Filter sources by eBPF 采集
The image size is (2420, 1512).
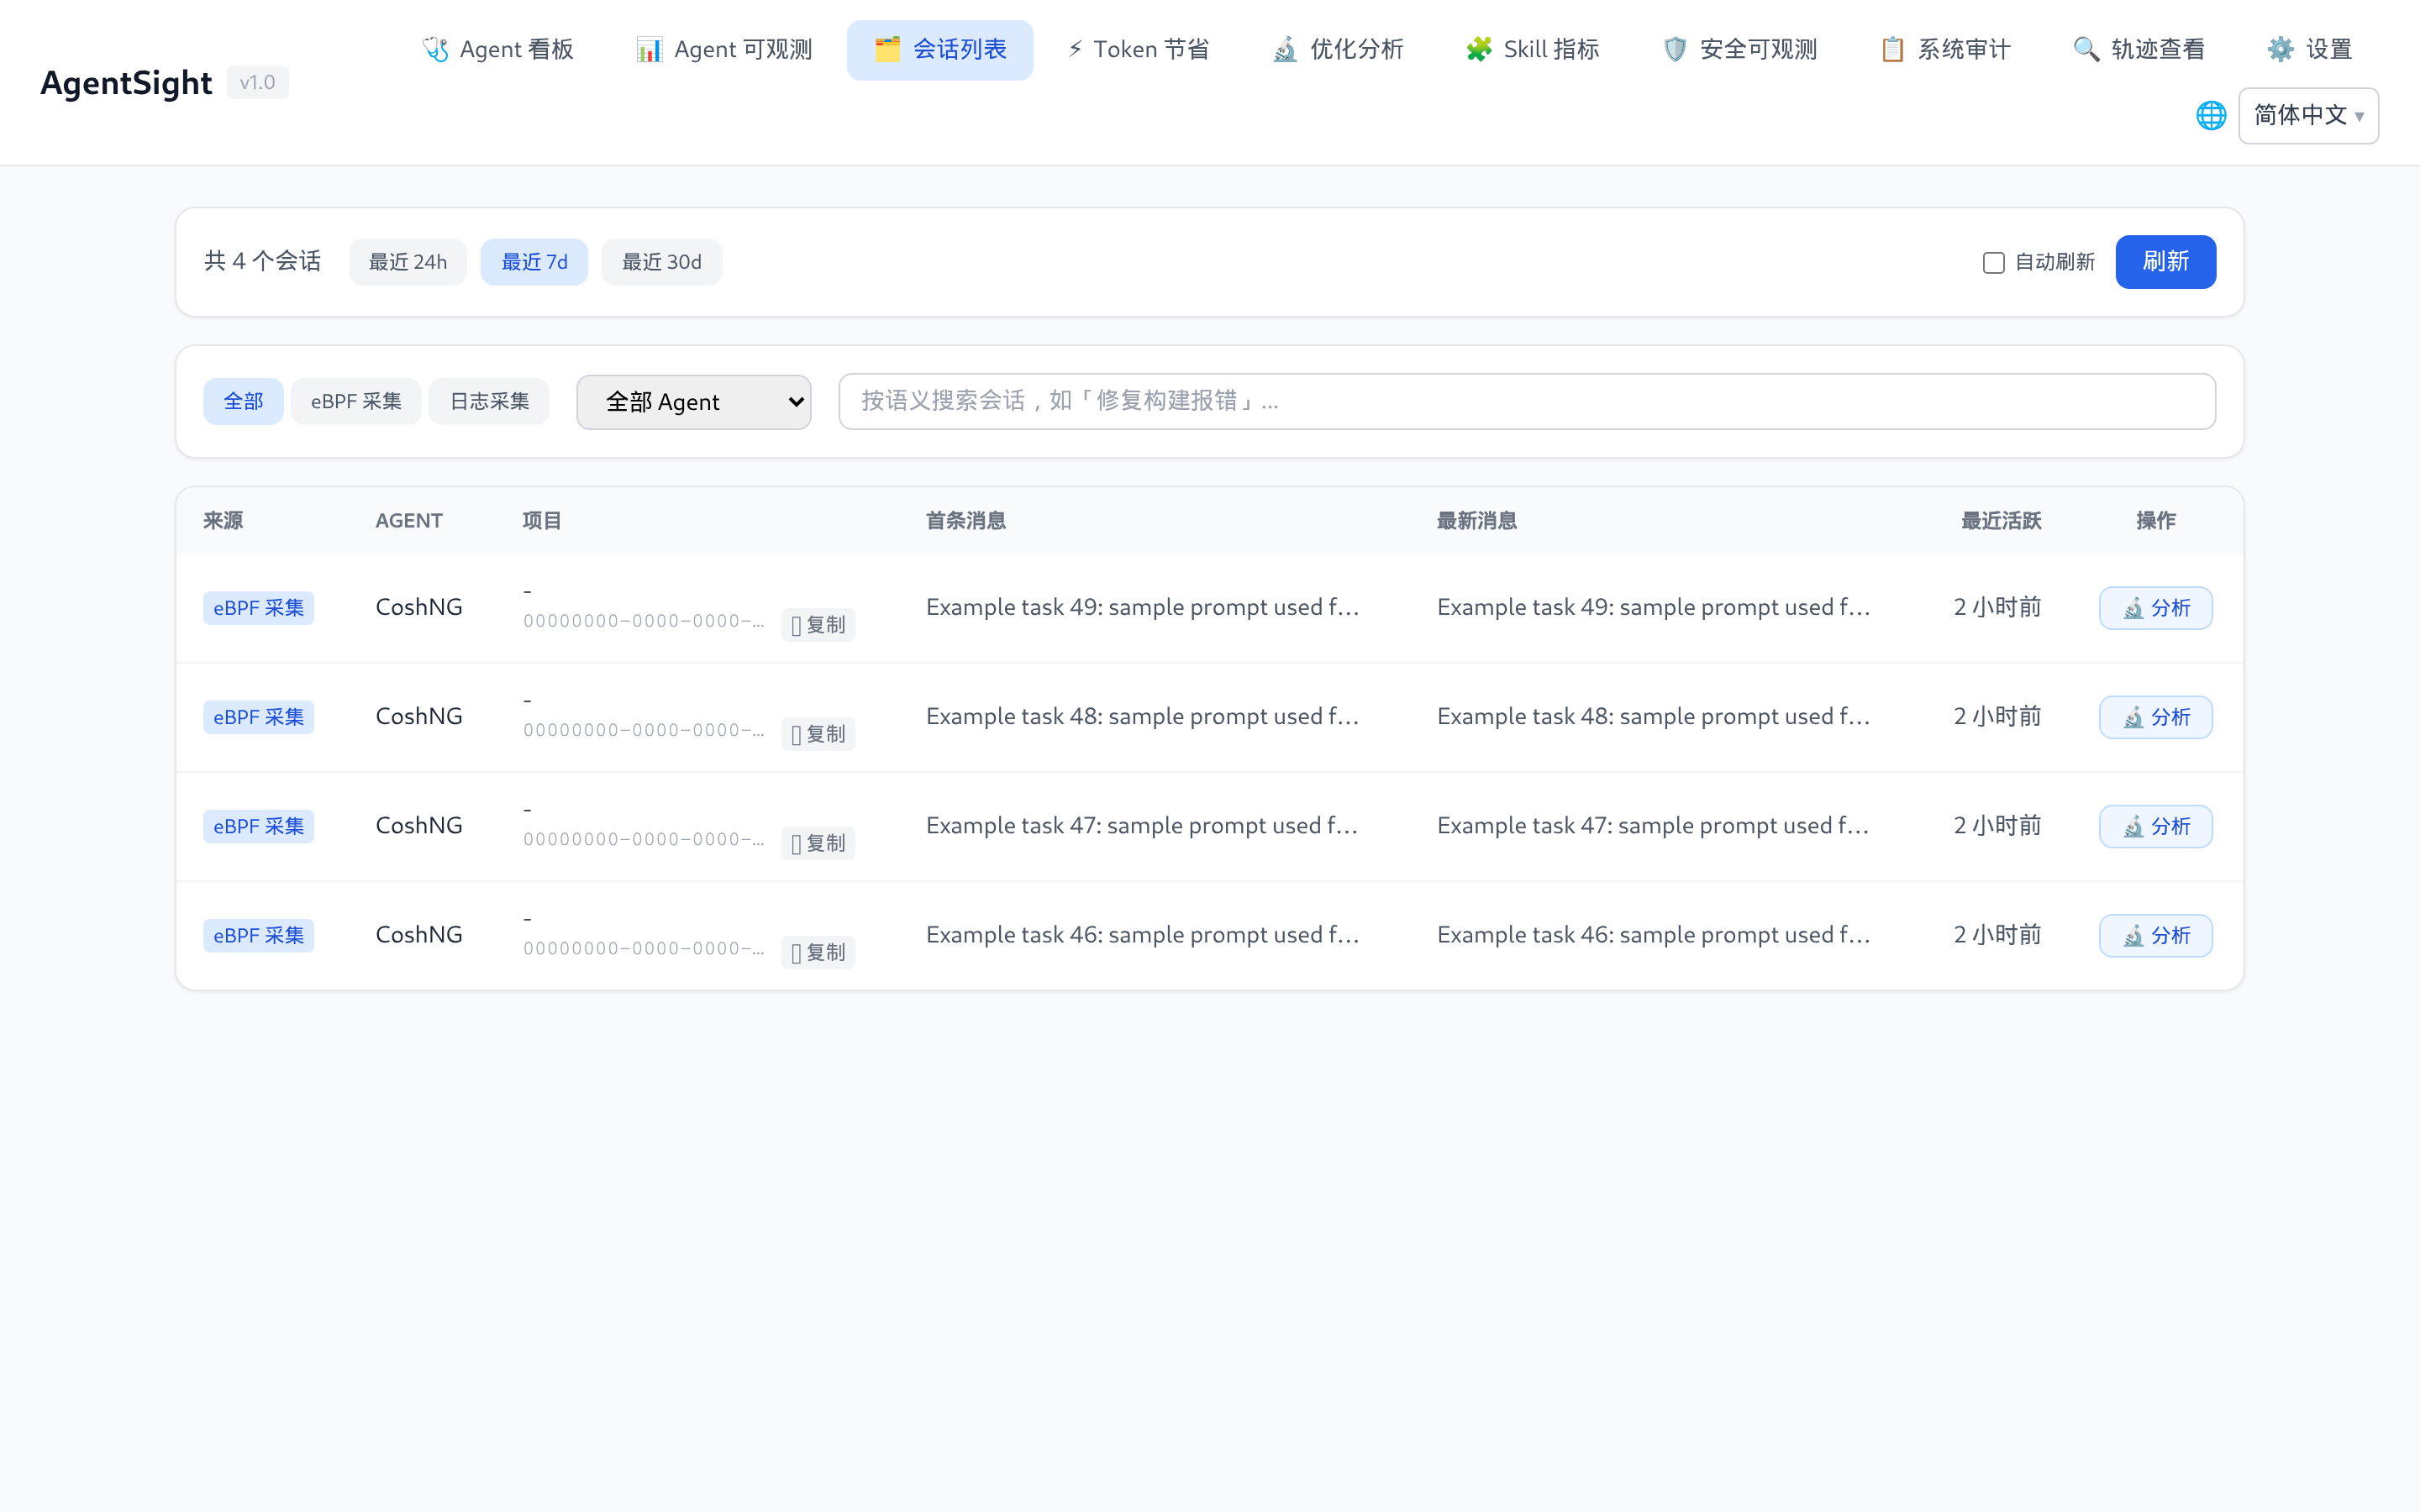coord(356,401)
